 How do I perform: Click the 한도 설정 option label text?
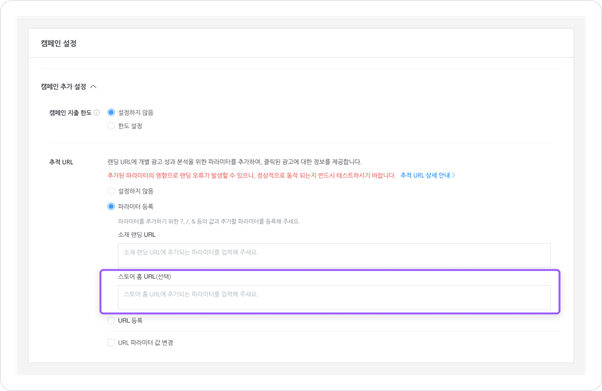(x=130, y=126)
